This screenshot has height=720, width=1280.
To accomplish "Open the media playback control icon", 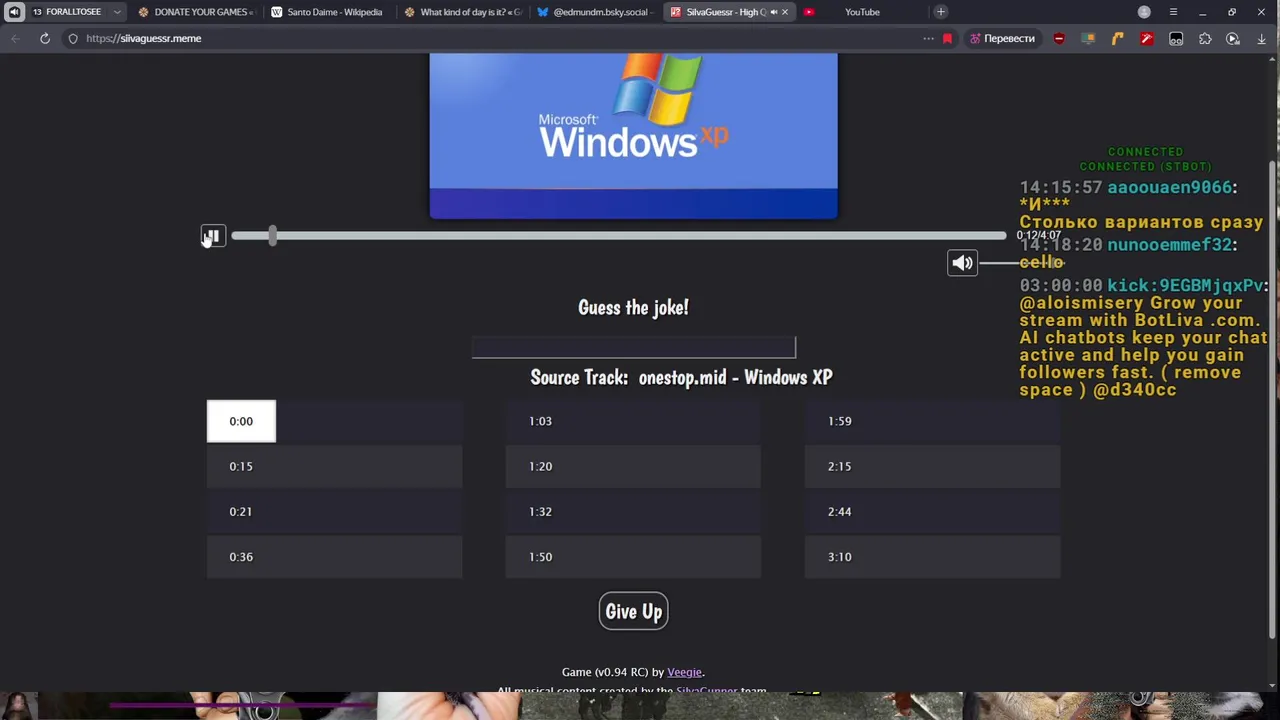I will (1233, 38).
